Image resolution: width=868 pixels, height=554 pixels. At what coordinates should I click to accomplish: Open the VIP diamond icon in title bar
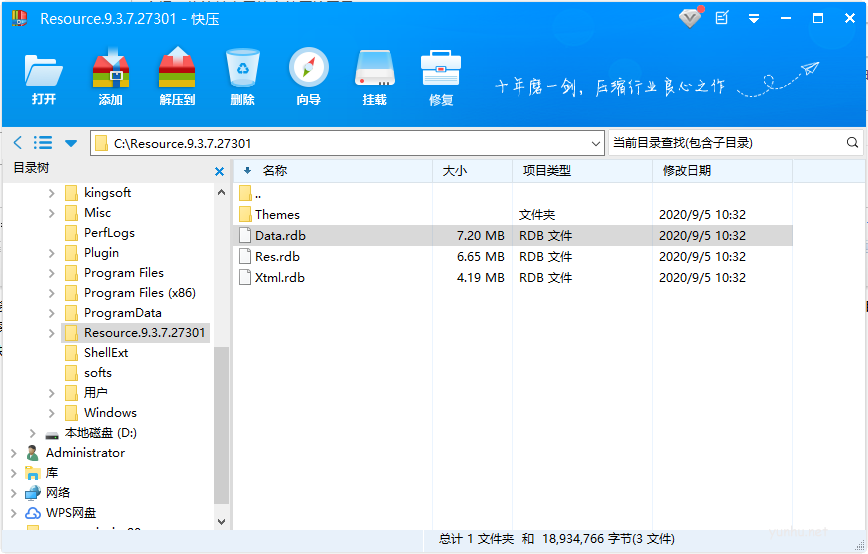(x=690, y=18)
